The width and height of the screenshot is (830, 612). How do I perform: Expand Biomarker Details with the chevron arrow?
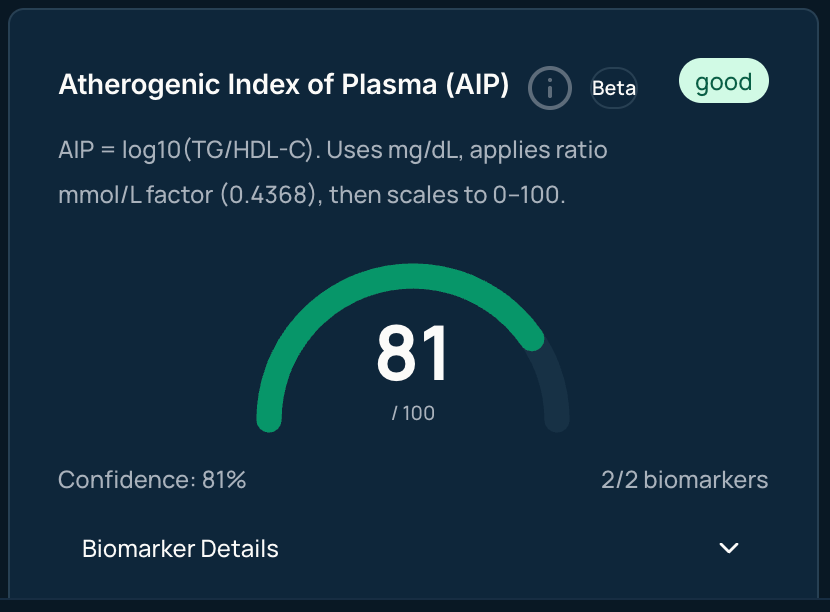[729, 548]
